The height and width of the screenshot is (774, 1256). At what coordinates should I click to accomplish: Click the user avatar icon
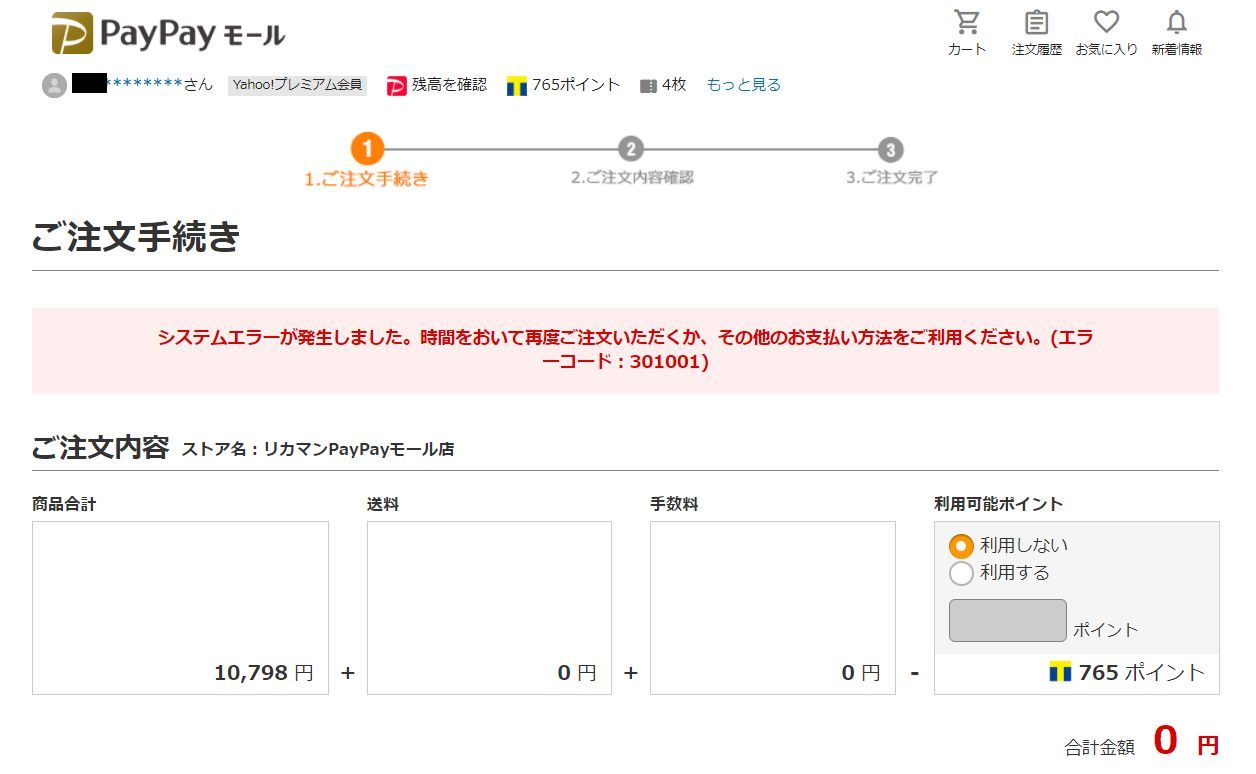pos(54,85)
